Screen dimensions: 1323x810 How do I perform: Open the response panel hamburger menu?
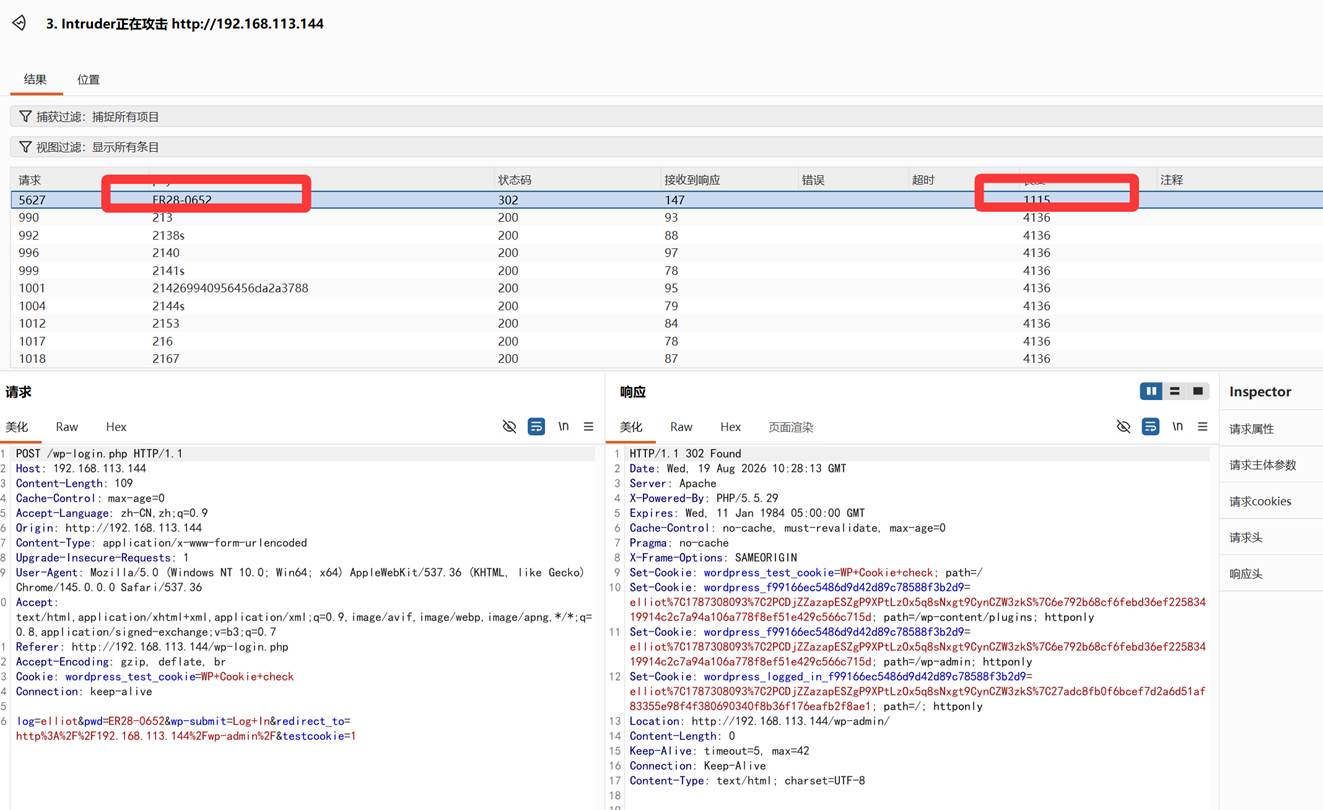(x=1202, y=427)
